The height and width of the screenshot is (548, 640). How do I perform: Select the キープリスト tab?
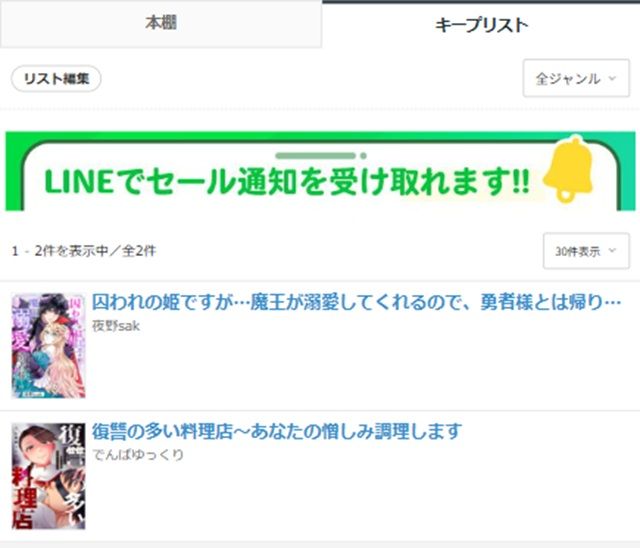click(481, 25)
